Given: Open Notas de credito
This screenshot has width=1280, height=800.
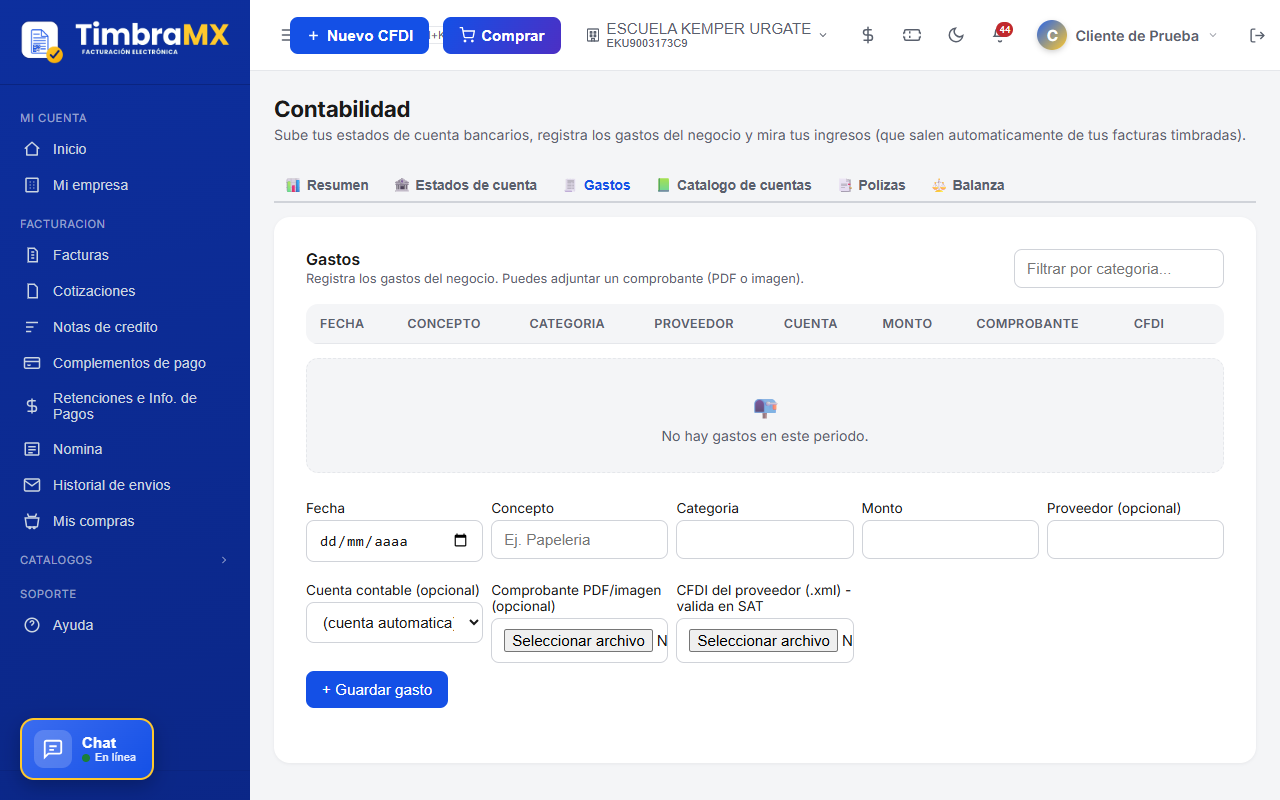Looking at the screenshot, I should [125, 327].
